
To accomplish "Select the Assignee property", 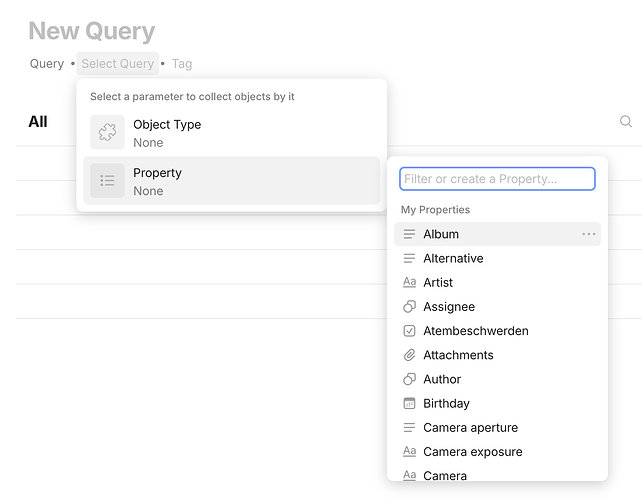I will pos(497,307).
